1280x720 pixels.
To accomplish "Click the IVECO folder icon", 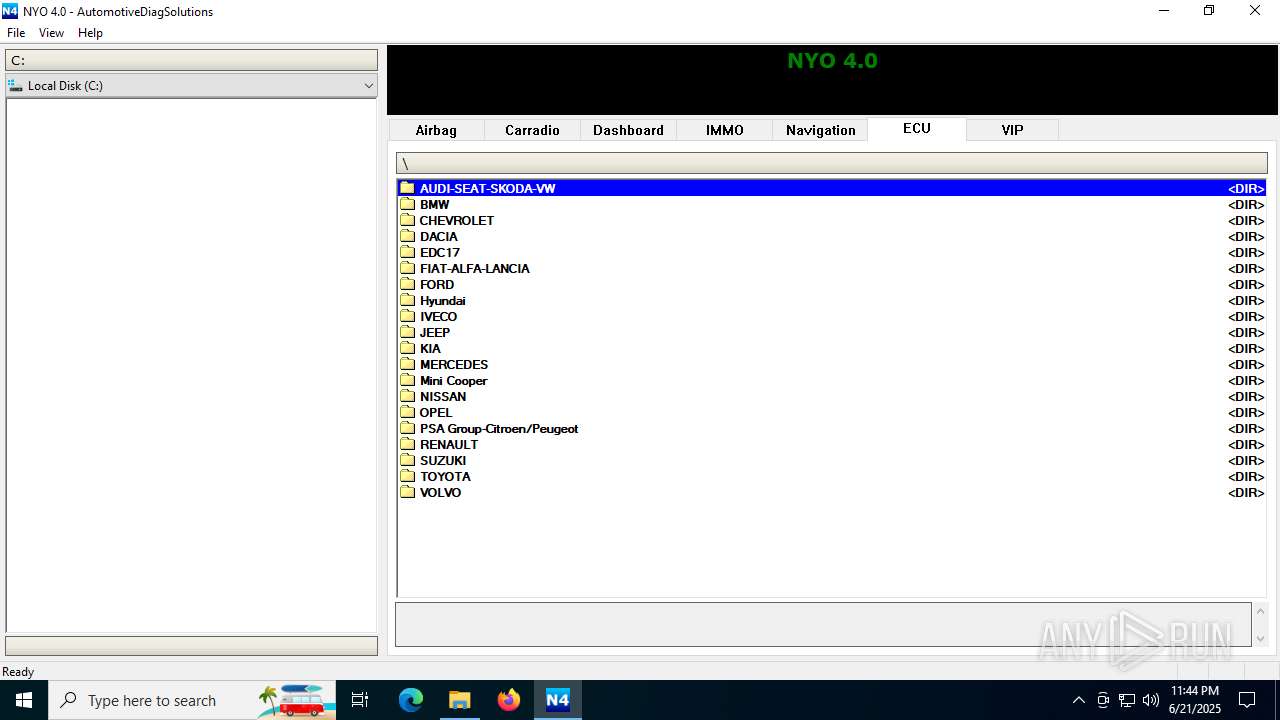I will click(x=407, y=316).
